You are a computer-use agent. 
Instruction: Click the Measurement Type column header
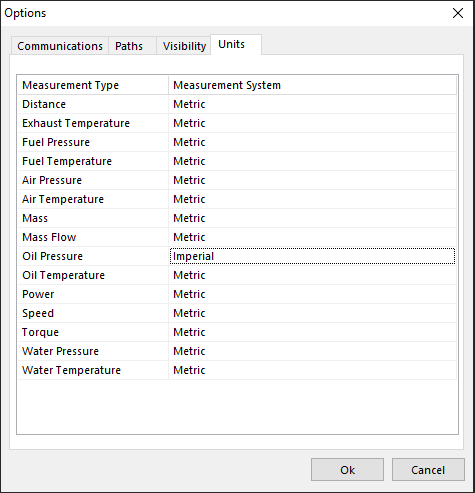point(93,85)
